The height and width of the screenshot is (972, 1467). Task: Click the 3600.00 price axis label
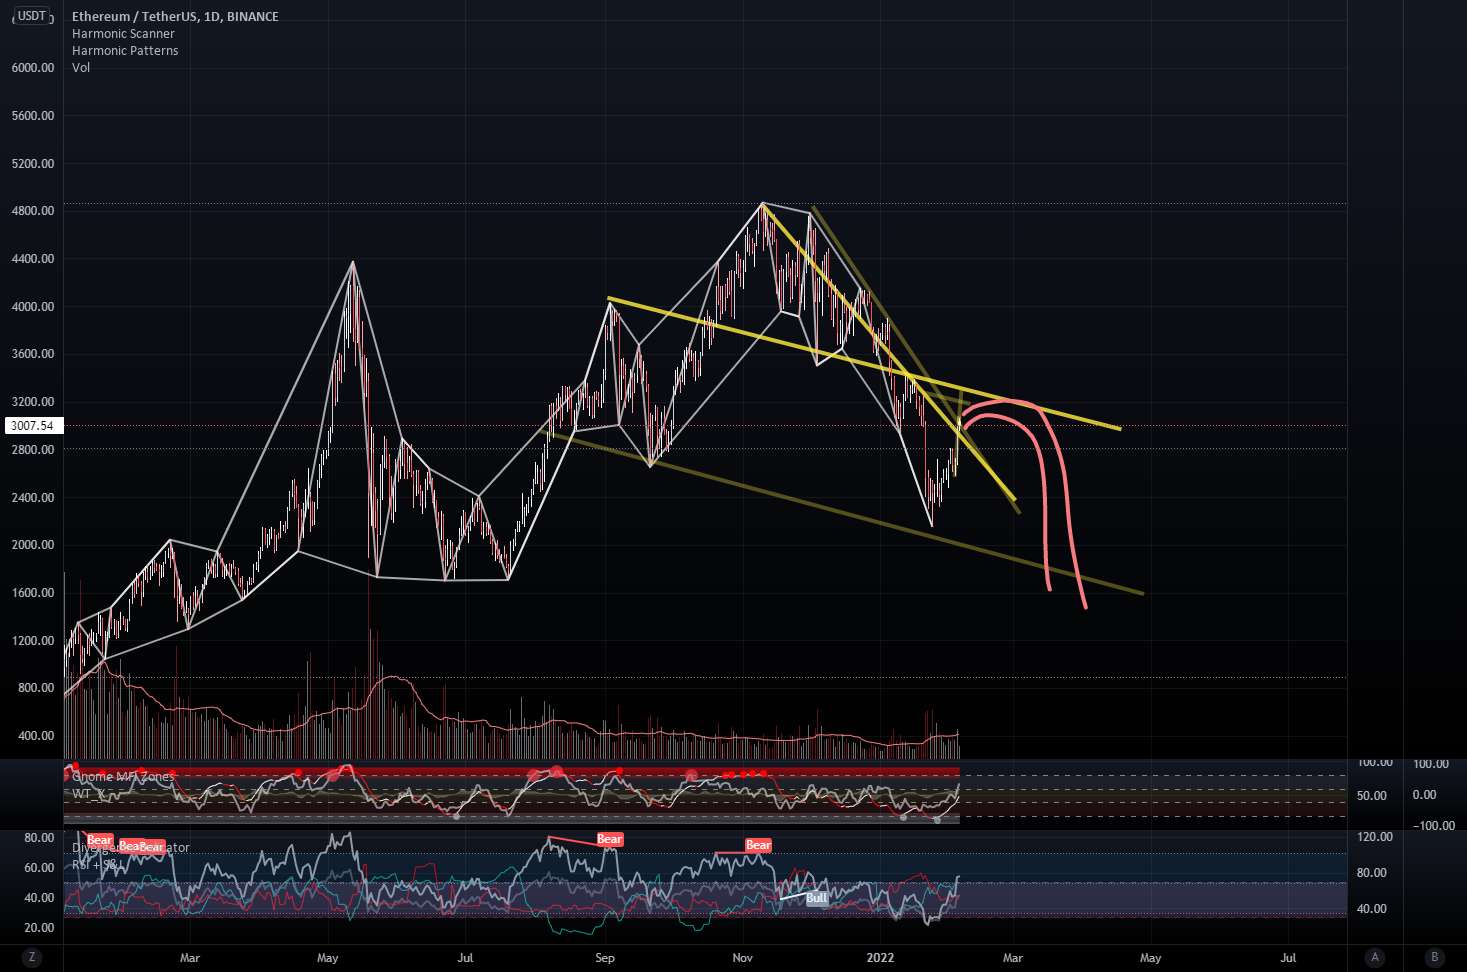33,353
